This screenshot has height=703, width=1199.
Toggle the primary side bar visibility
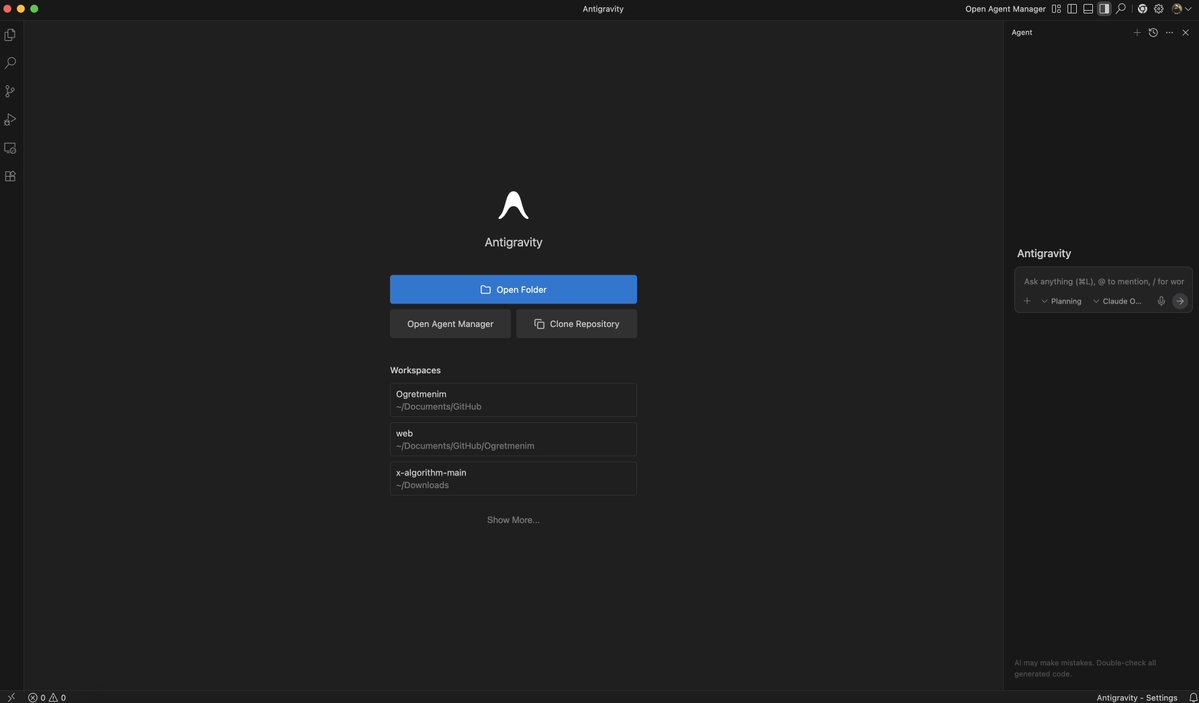click(x=1072, y=9)
